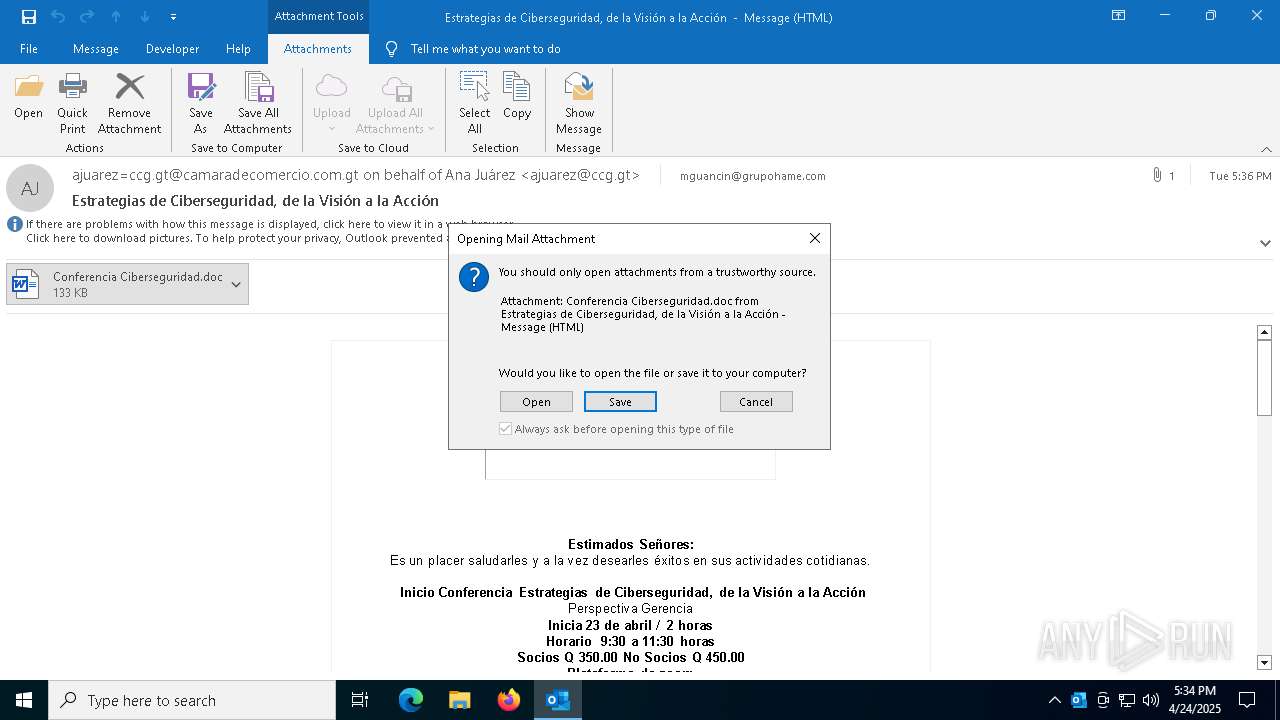Open the attachment dropdown arrow for Conferencia Ciberseguridad.doc
The width and height of the screenshot is (1280, 720).
pyautogui.click(x=236, y=284)
